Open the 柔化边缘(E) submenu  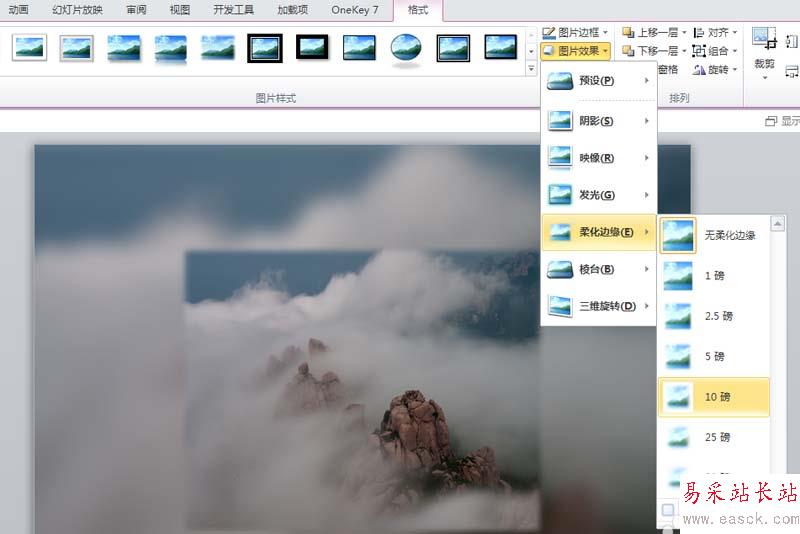598,232
